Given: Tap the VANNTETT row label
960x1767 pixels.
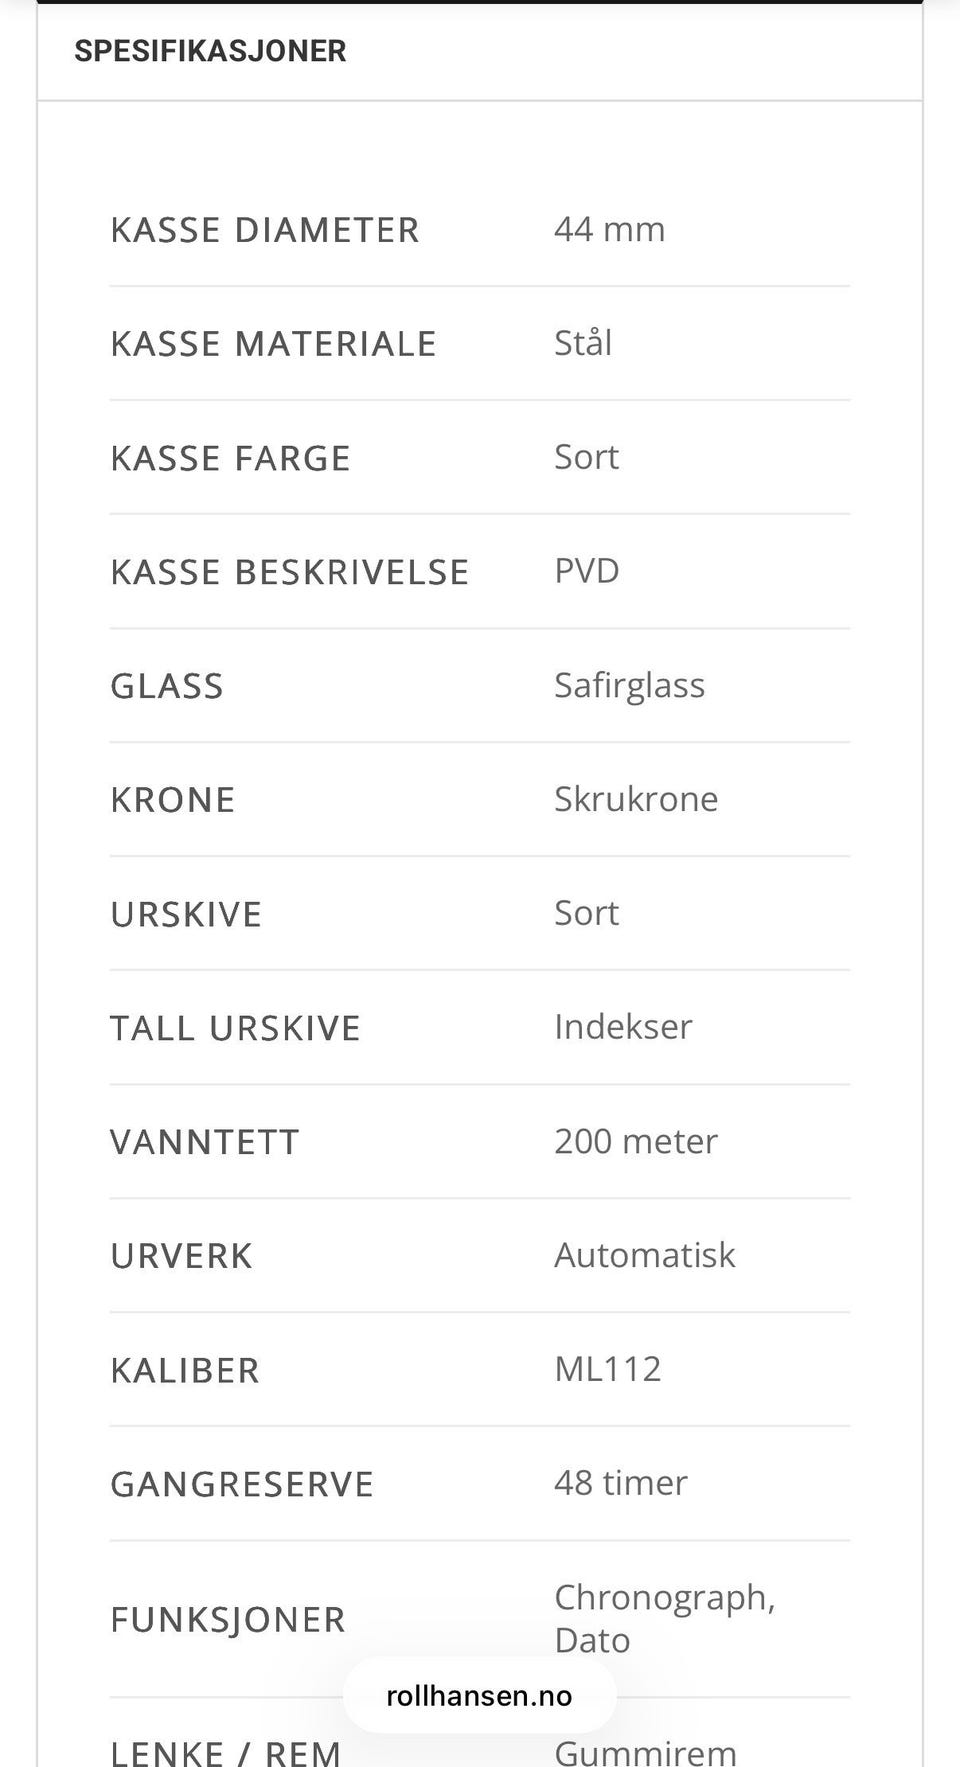Looking at the screenshot, I should tap(205, 1142).
